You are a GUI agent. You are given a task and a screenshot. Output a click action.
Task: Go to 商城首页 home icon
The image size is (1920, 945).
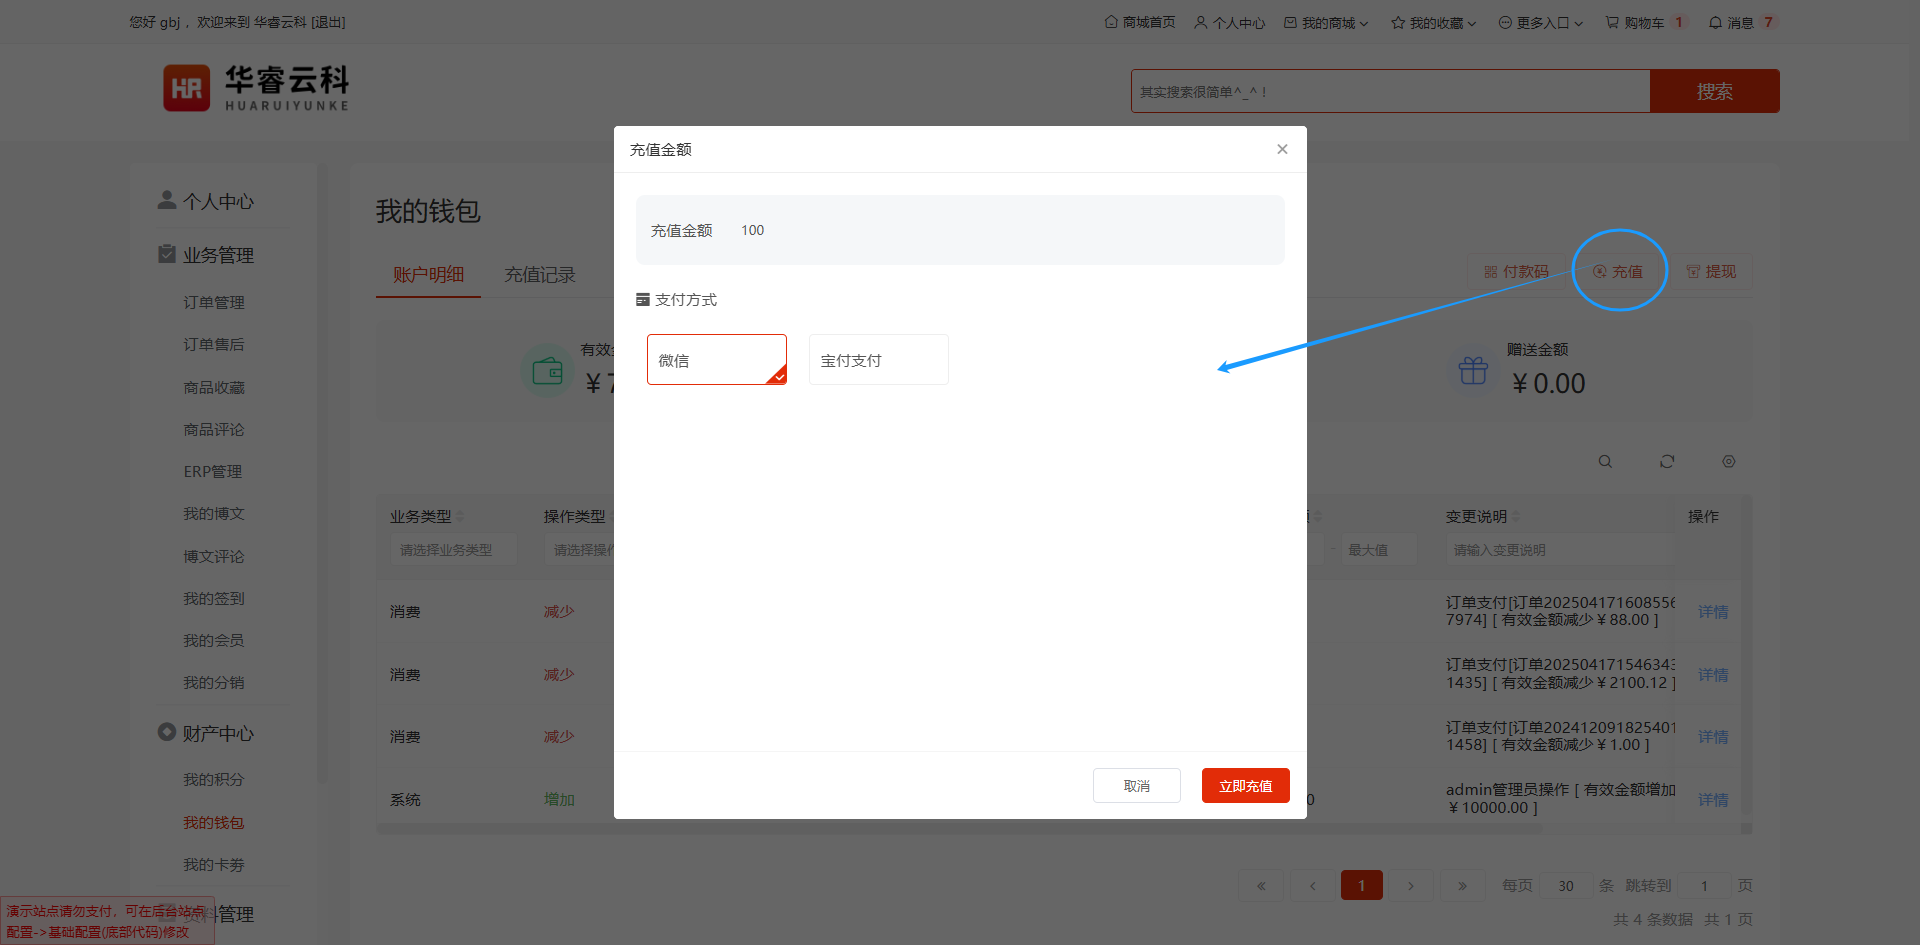click(1111, 22)
